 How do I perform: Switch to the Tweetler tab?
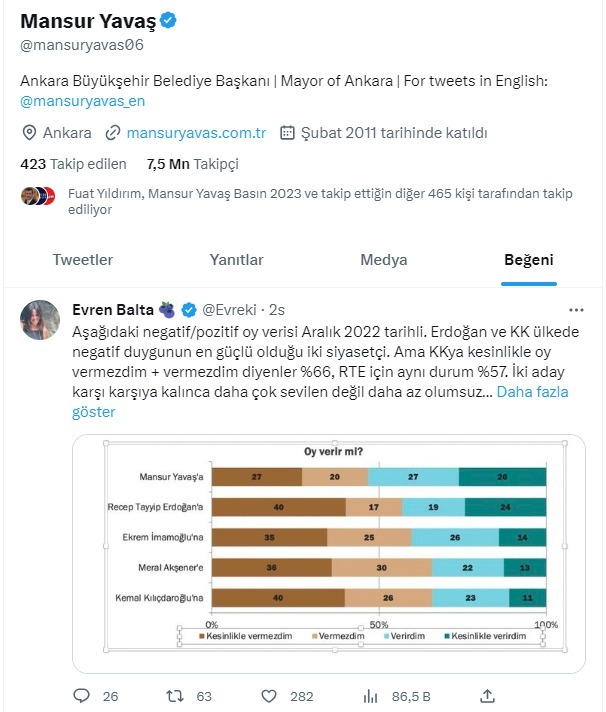coord(83,260)
